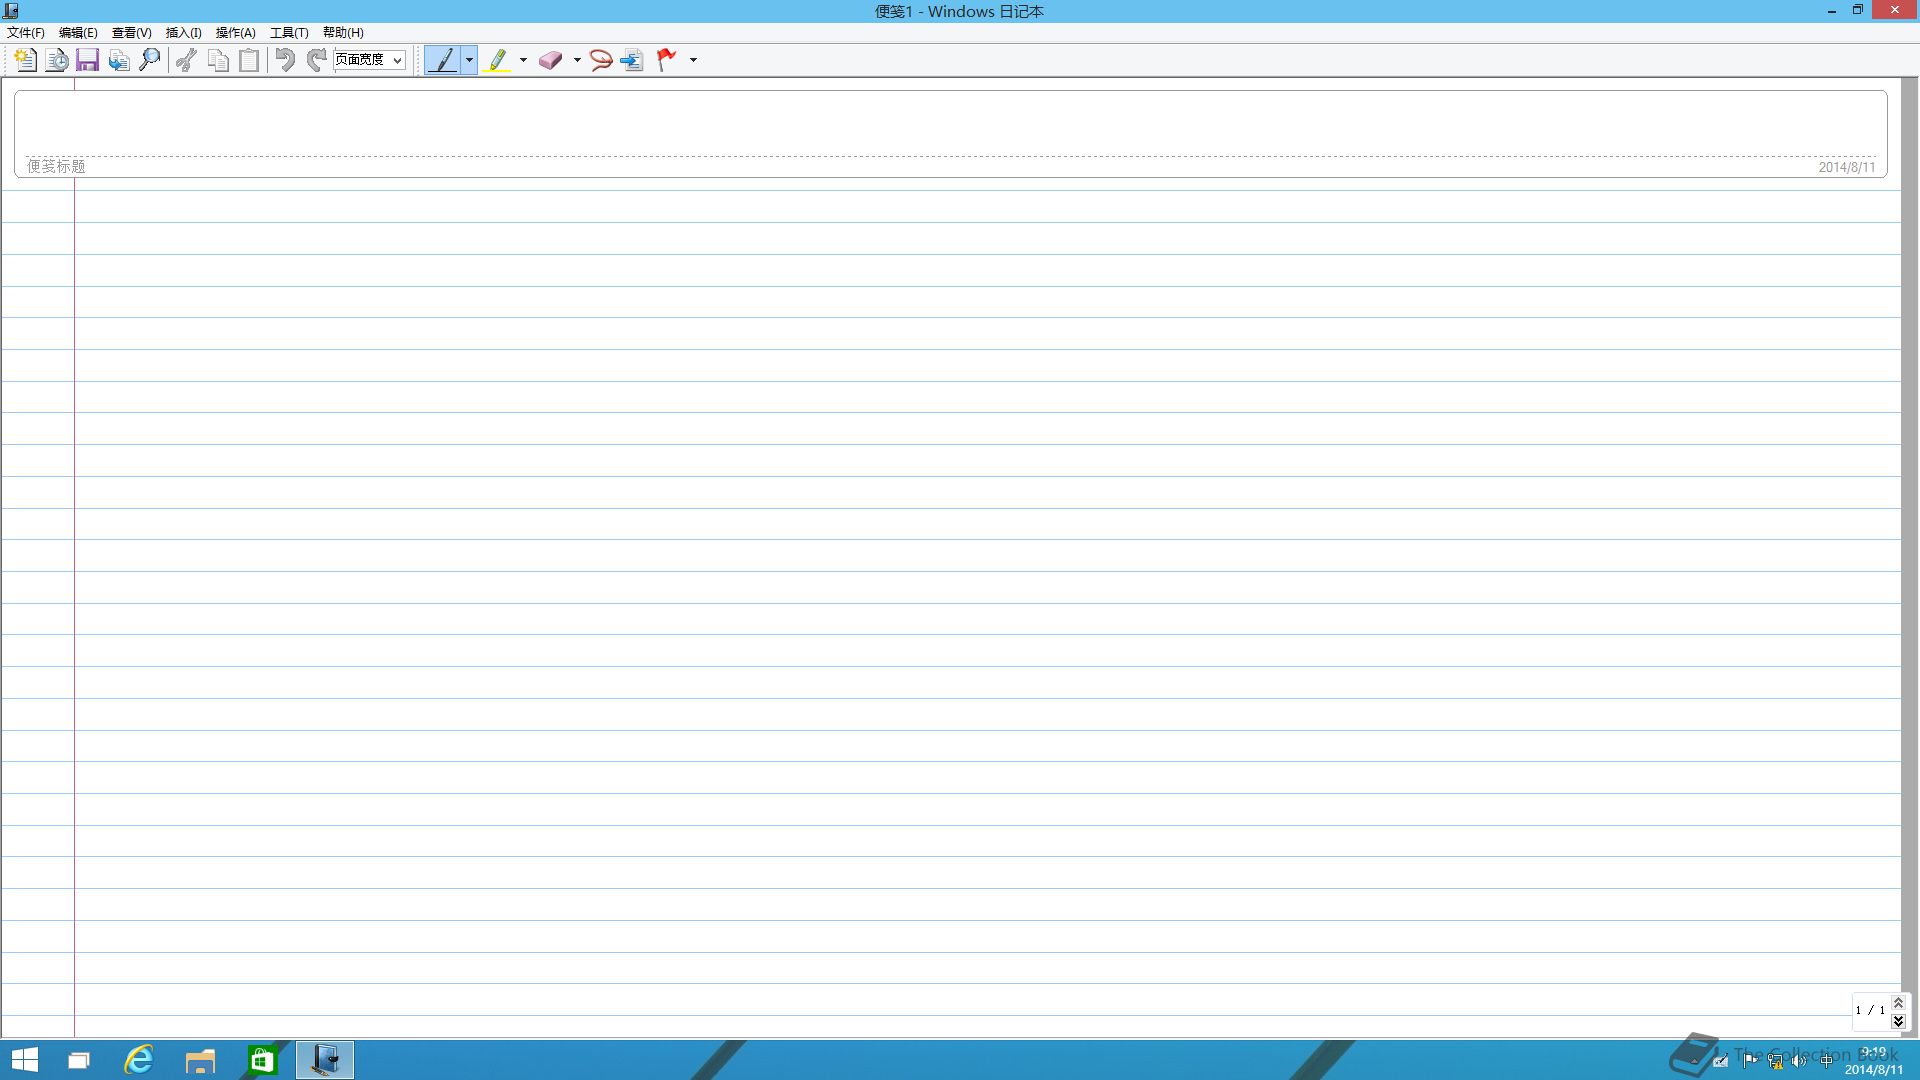Click the Cut scissors icon
The width and height of the screenshot is (1920, 1080).
(186, 60)
